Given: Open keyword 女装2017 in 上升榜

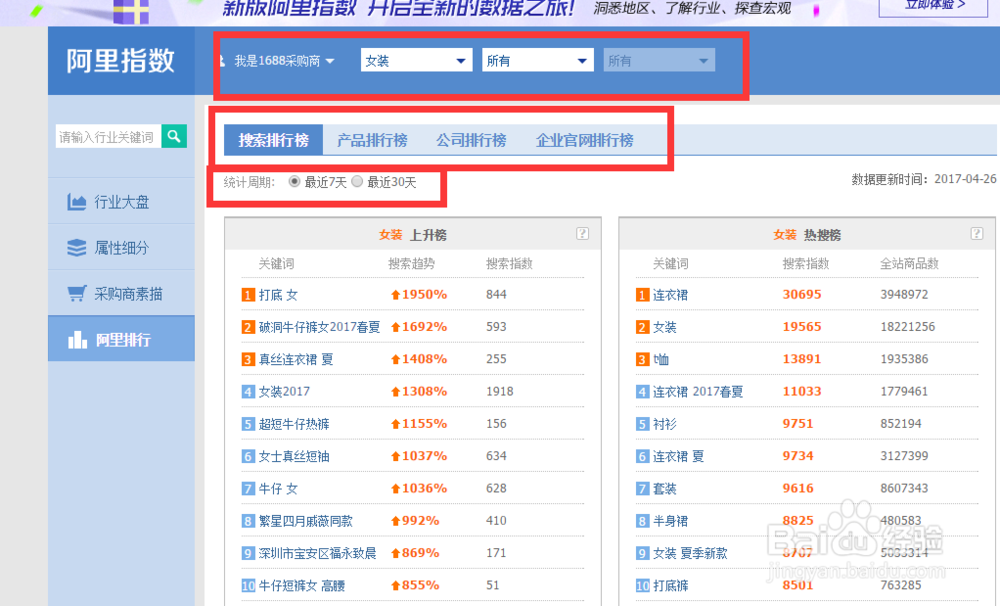Looking at the screenshot, I should [x=284, y=391].
